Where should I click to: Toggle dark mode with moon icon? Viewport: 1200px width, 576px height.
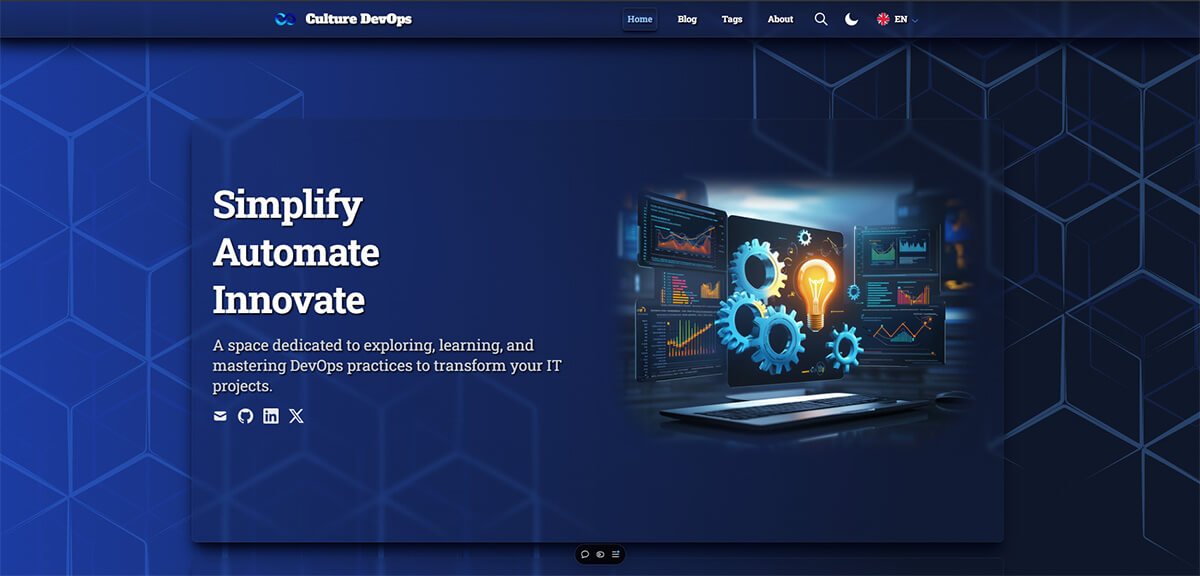(852, 19)
